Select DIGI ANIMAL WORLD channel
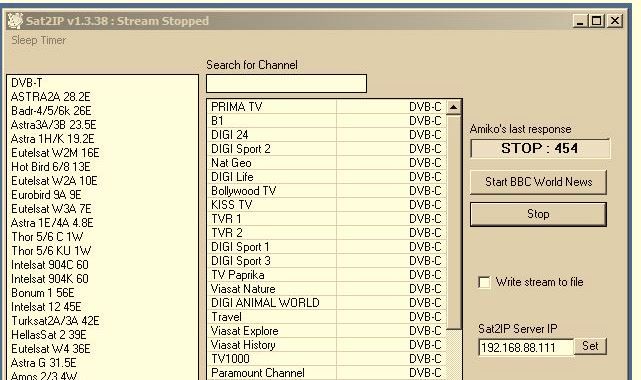Image resolution: width=641 pixels, height=380 pixels. click(x=327, y=303)
